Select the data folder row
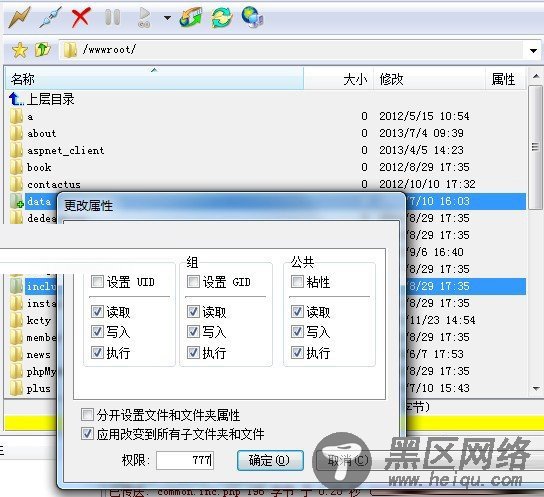Screen dimensions: 544x497 coord(39,202)
